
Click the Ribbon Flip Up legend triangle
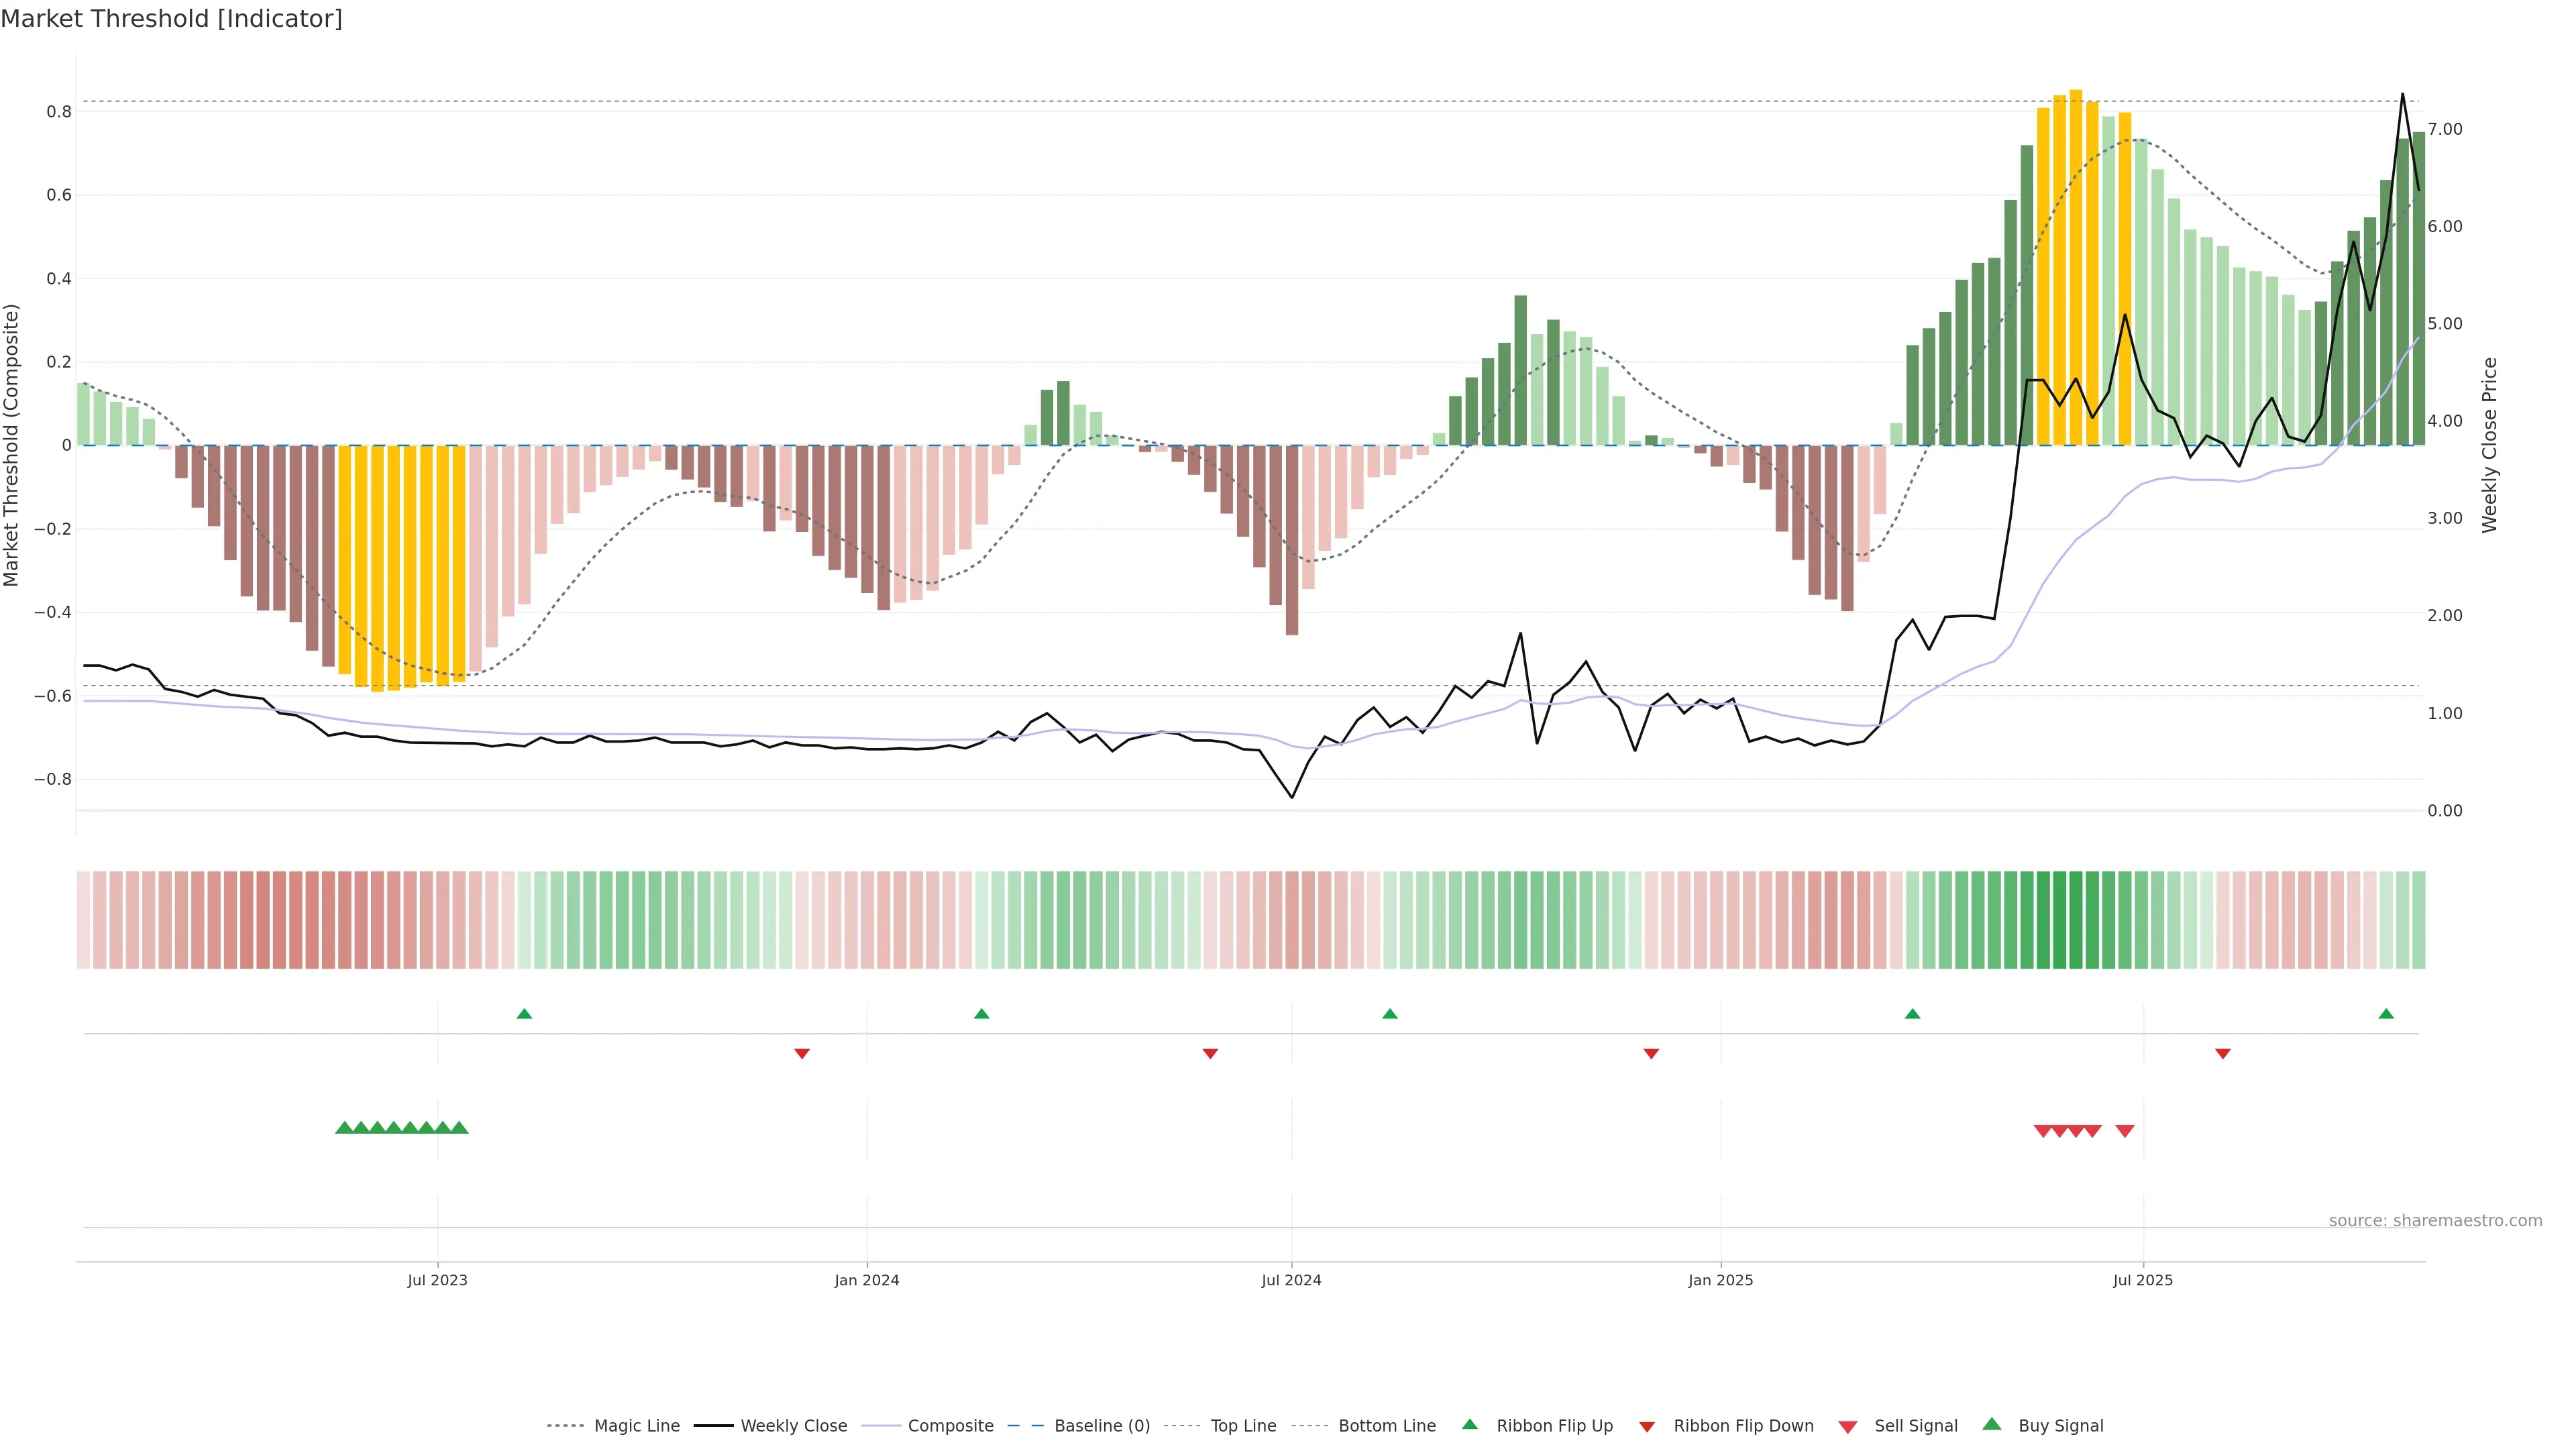click(1470, 1424)
